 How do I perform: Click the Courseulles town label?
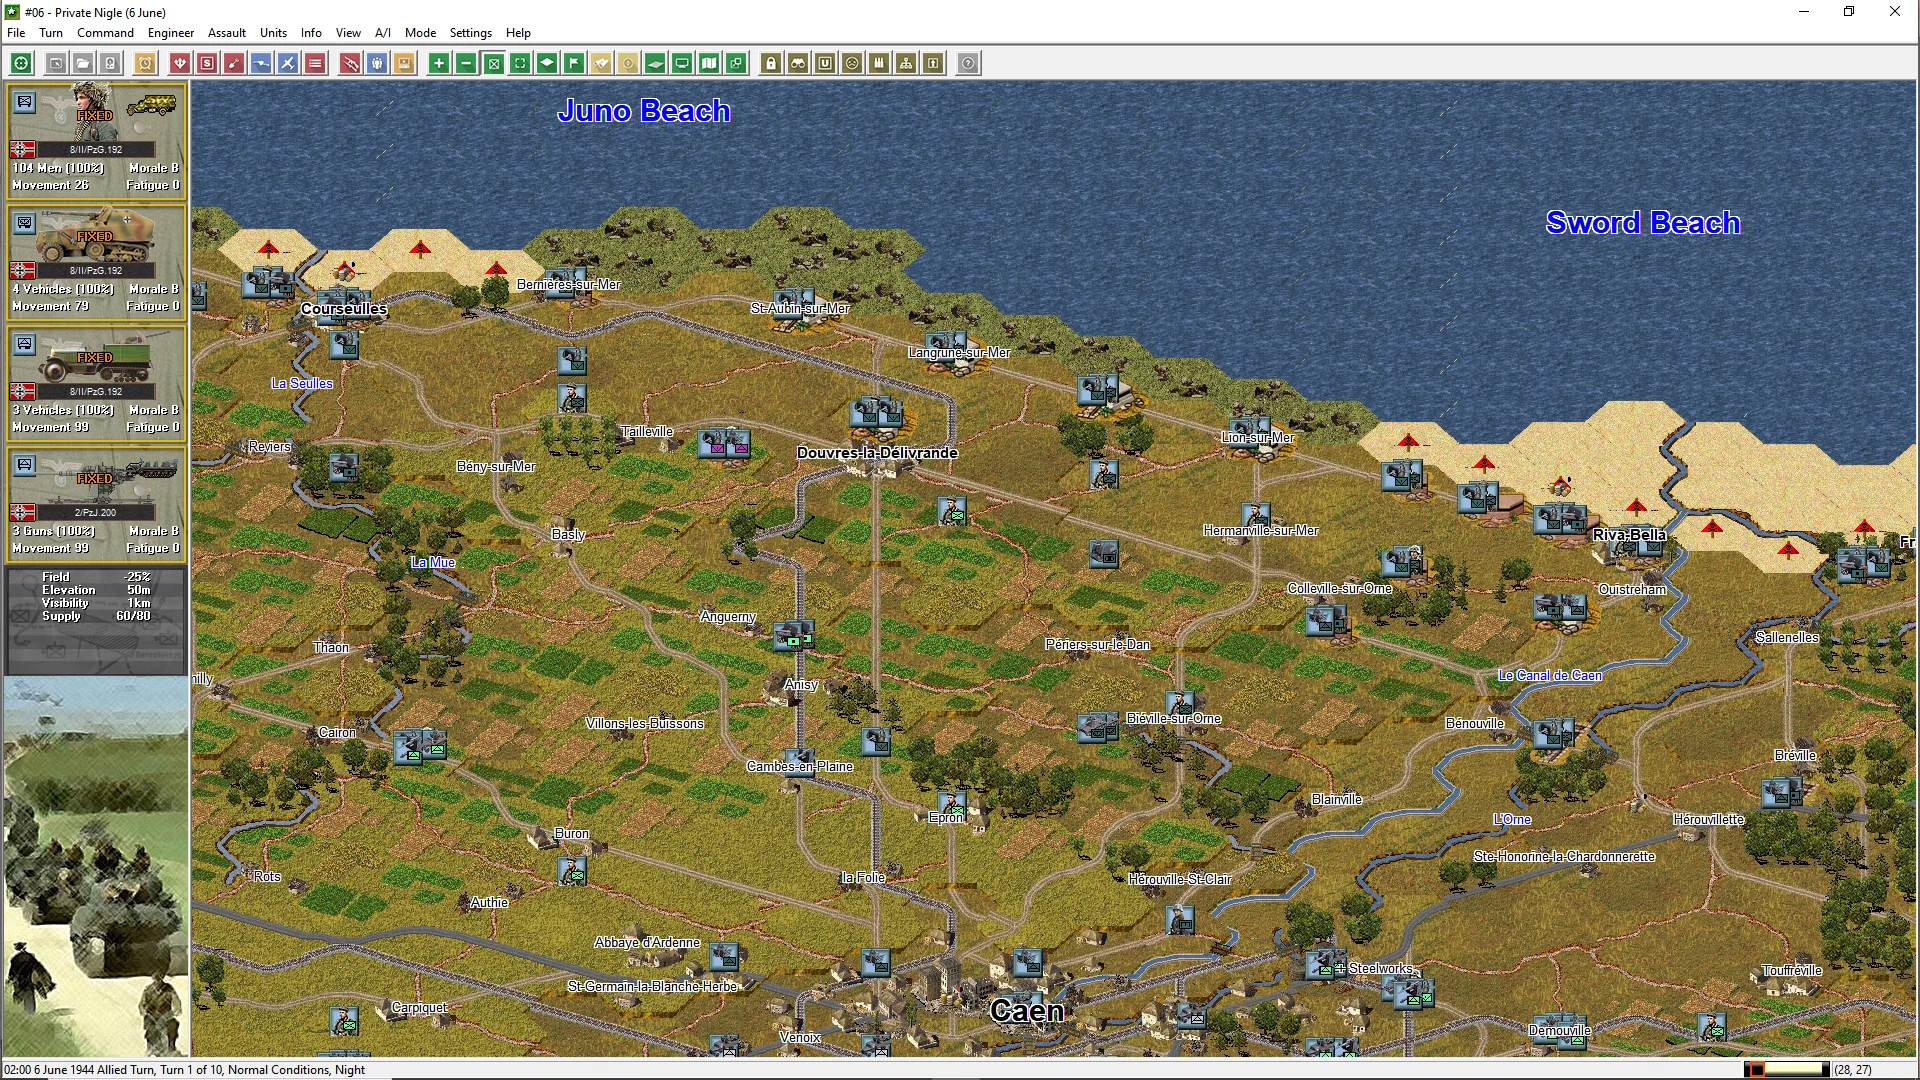[344, 309]
